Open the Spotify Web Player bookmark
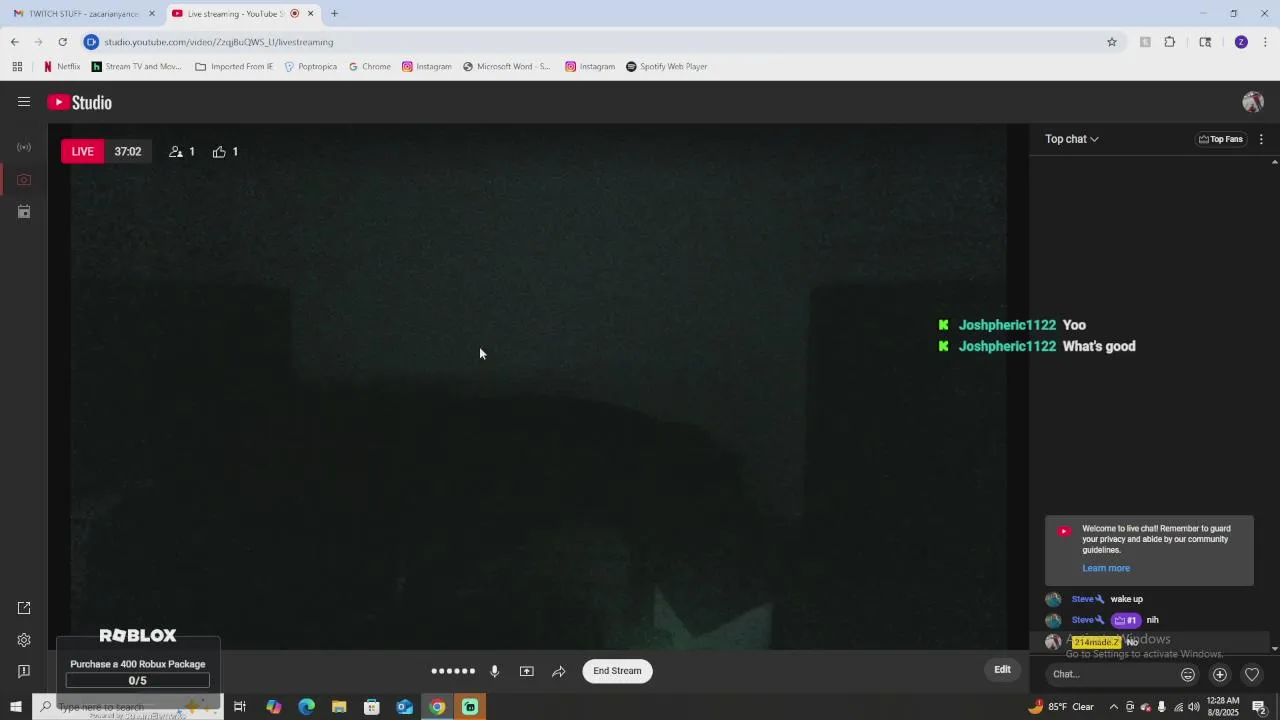The height and width of the screenshot is (720, 1280). click(667, 67)
